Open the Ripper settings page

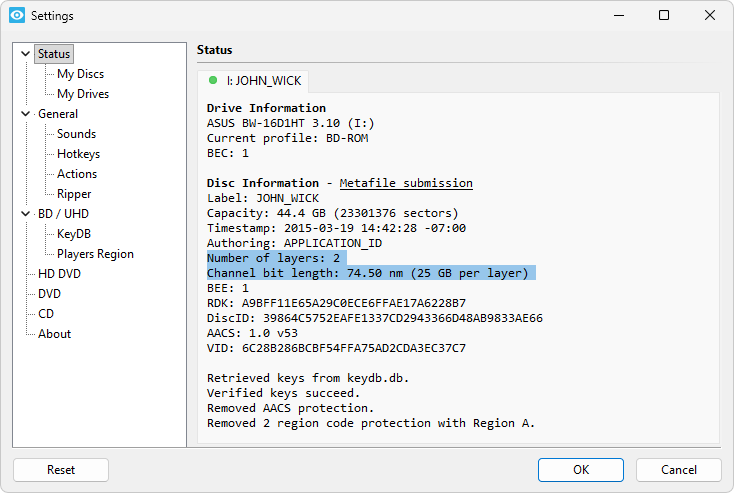(74, 194)
